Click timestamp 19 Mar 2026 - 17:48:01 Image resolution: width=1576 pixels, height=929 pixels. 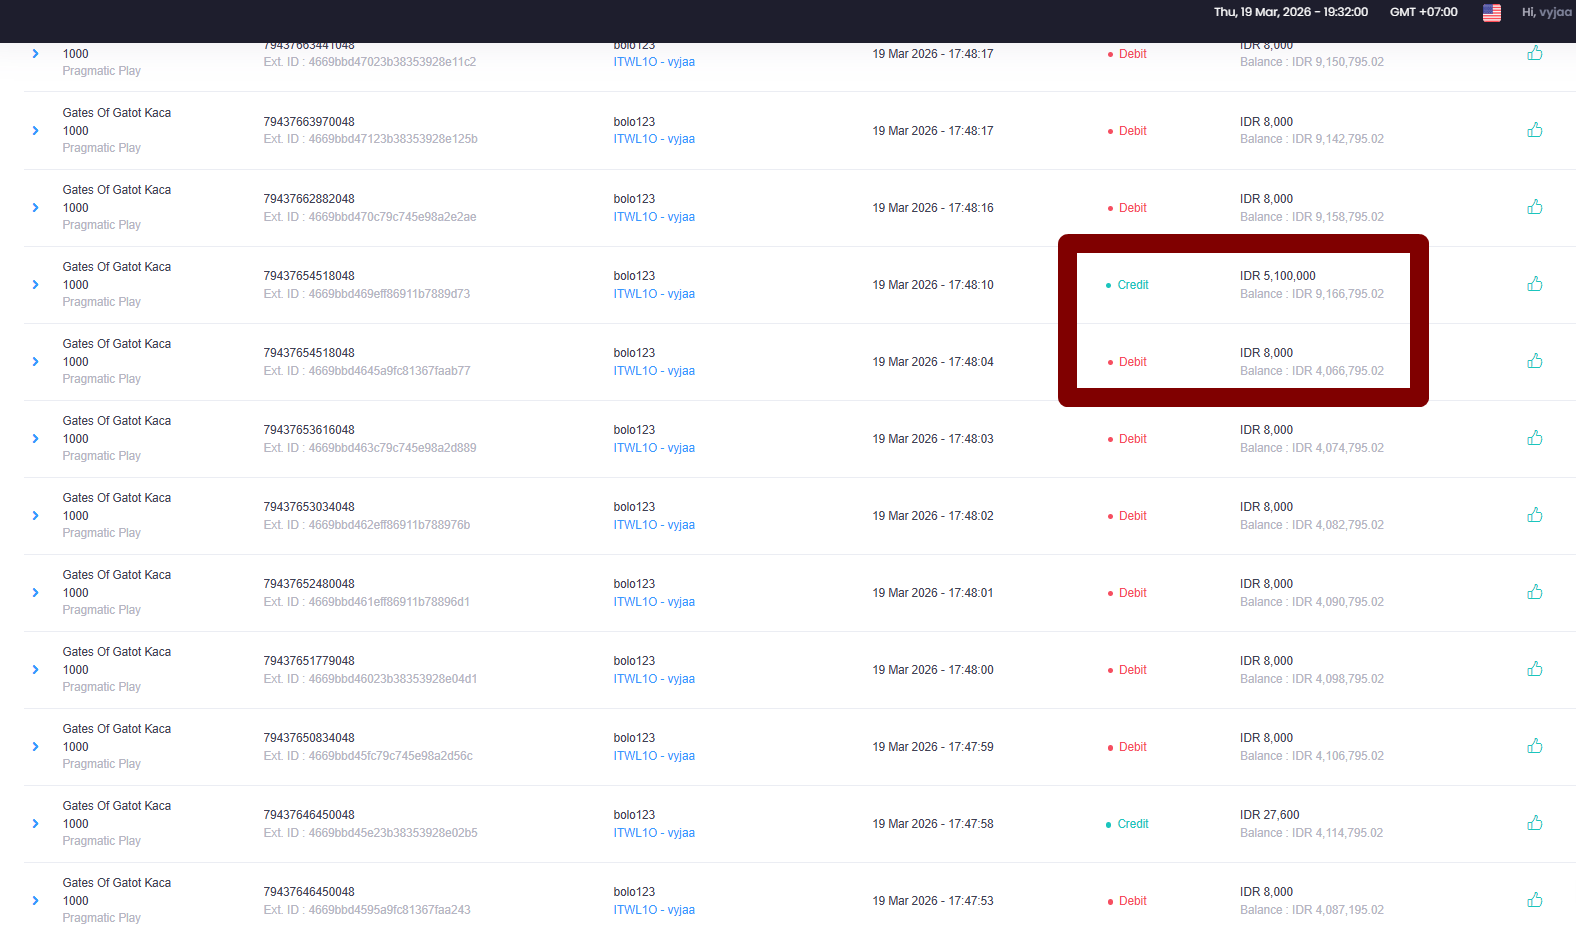[933, 593]
